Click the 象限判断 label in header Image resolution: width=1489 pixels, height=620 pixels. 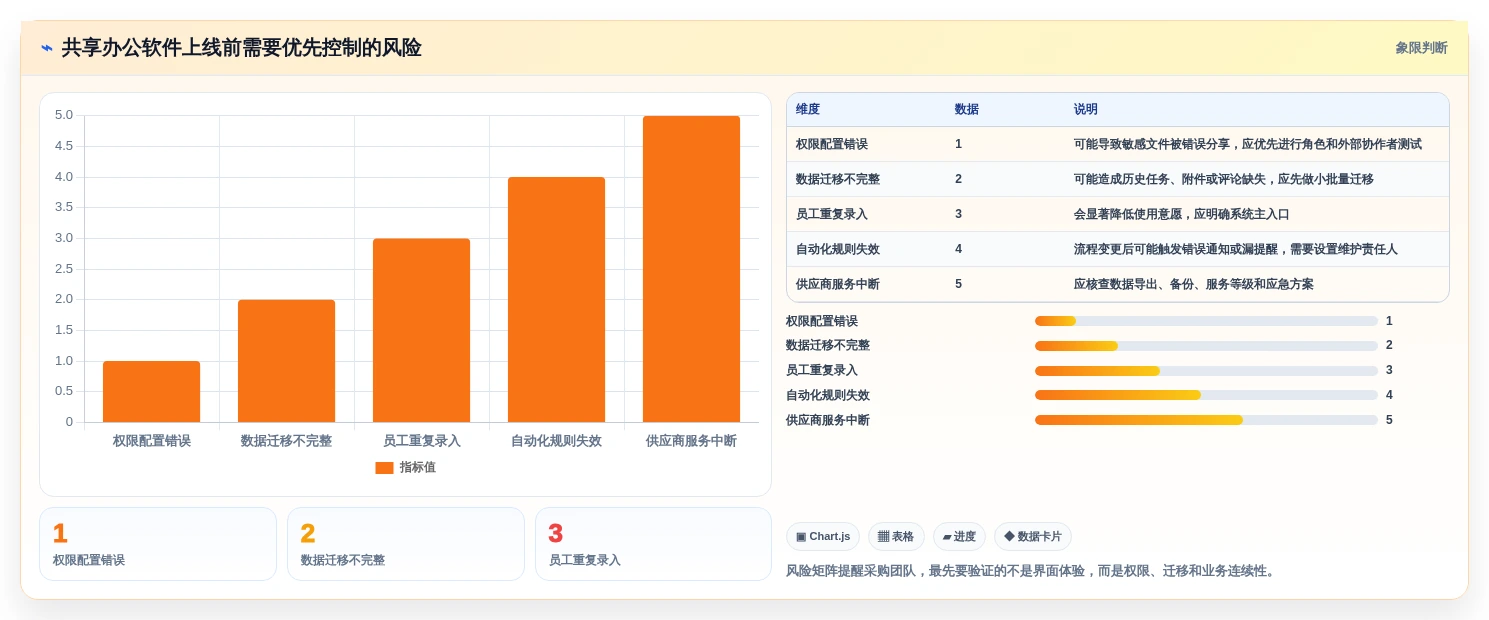tap(1421, 48)
